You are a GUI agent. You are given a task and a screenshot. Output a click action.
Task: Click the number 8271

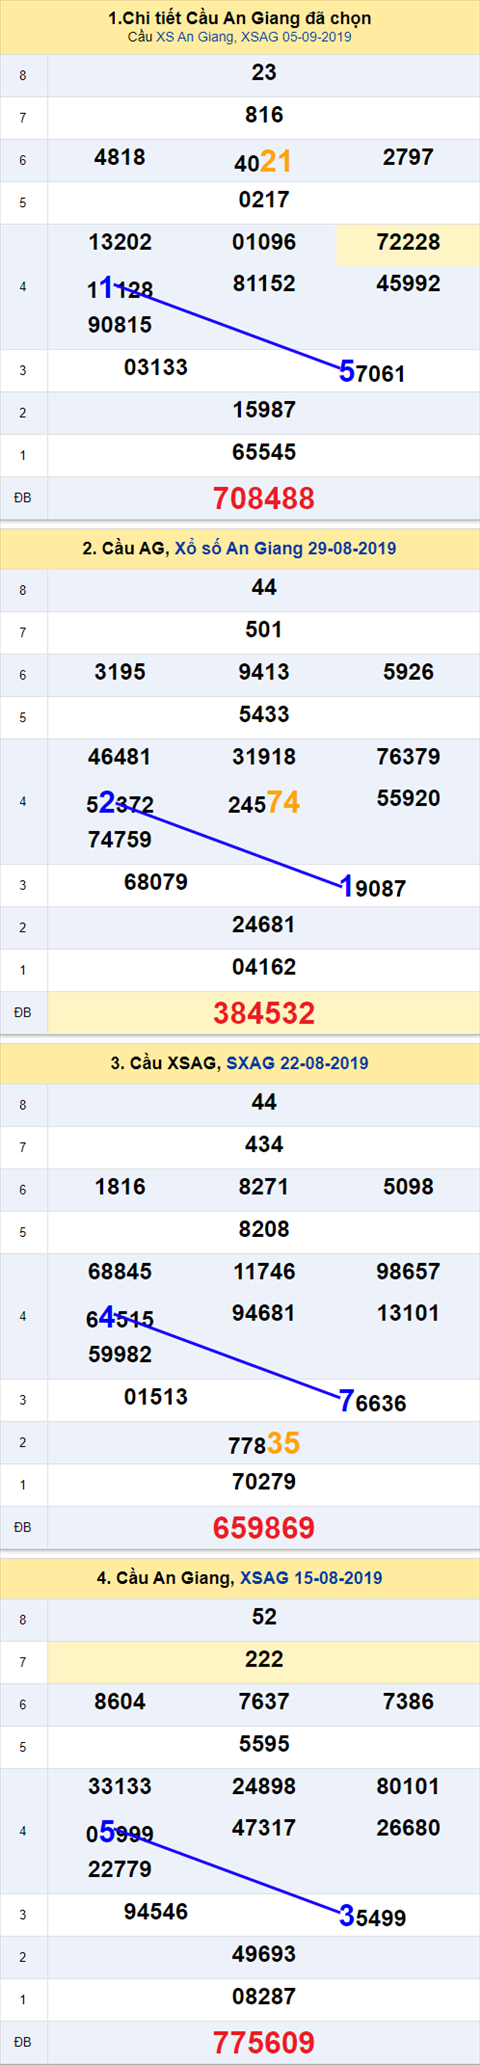(264, 1187)
